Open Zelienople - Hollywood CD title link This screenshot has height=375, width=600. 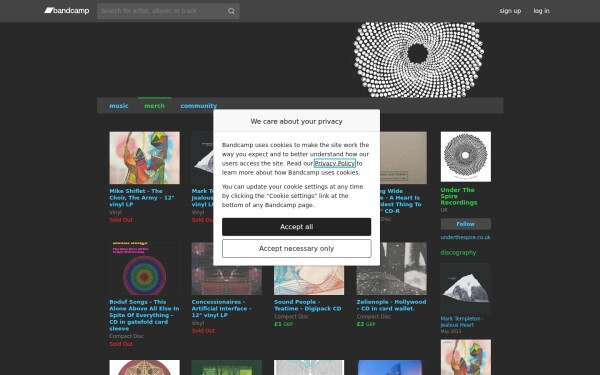[x=391, y=305]
